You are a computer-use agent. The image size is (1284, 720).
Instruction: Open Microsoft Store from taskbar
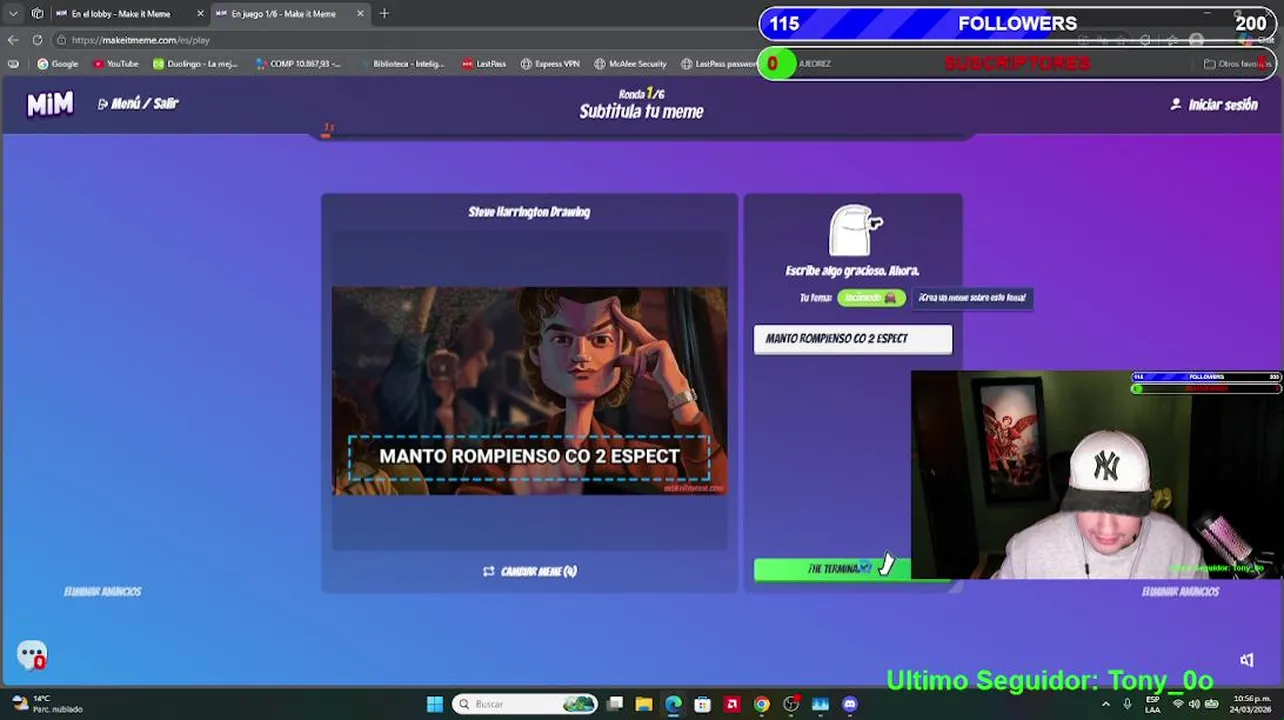pyautogui.click(x=703, y=704)
